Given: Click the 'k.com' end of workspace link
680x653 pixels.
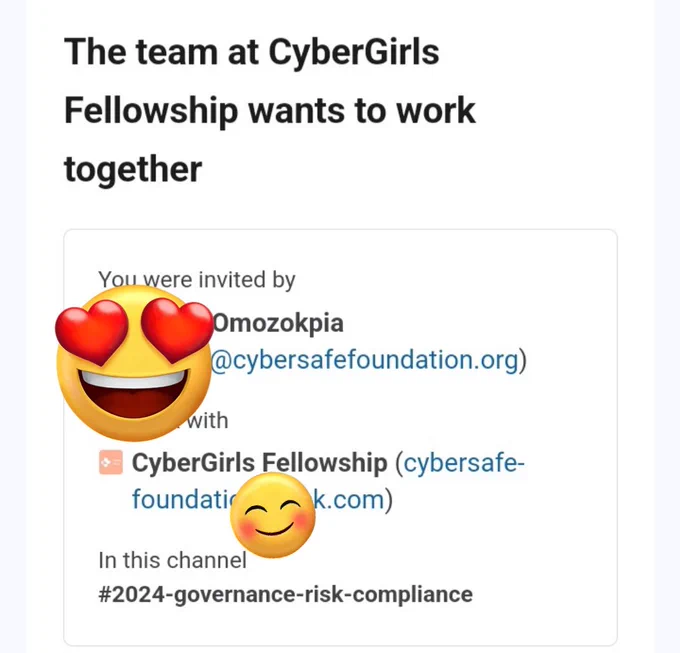Looking at the screenshot, I should [349, 499].
